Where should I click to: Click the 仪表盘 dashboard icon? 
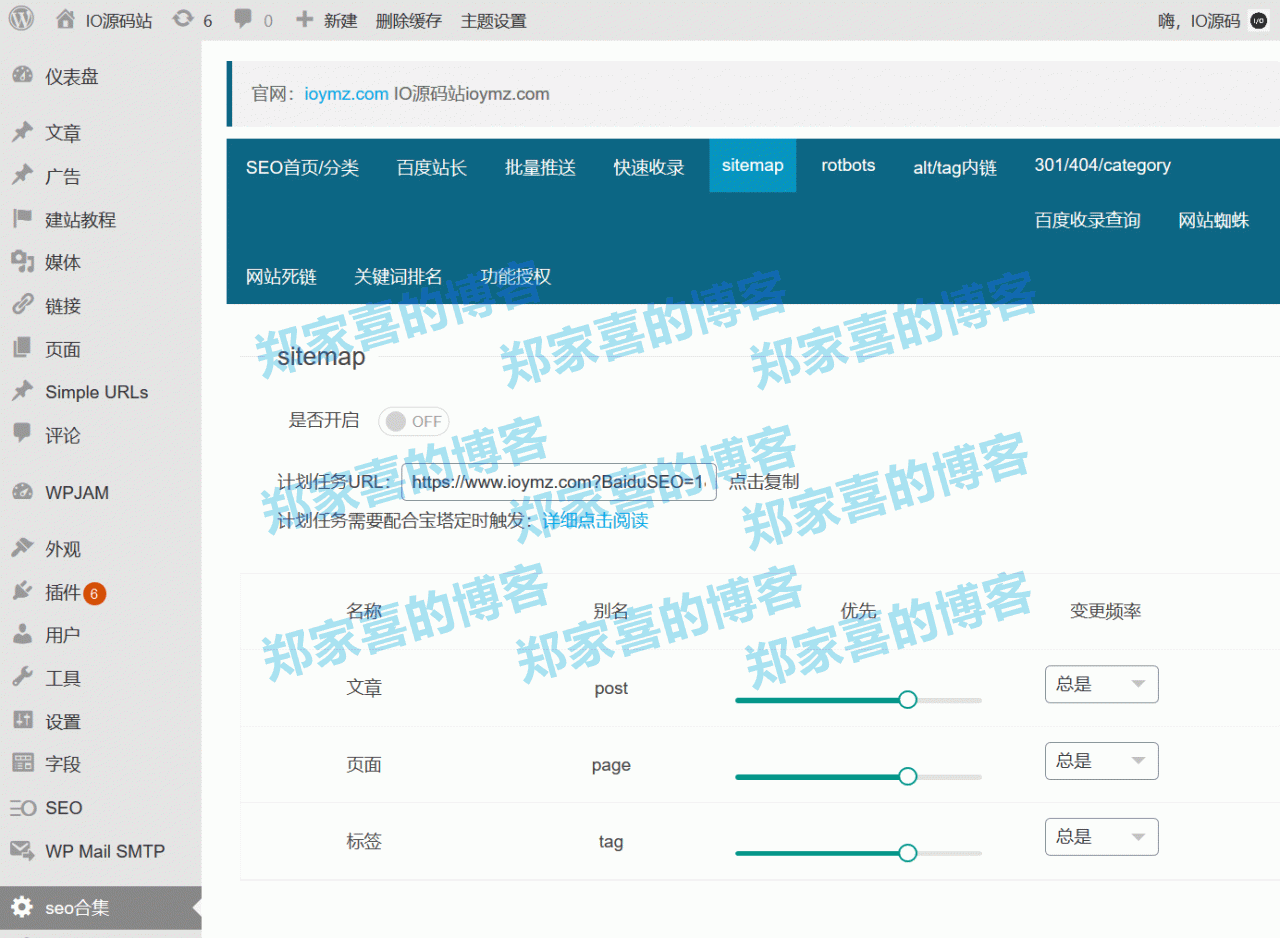[22, 76]
